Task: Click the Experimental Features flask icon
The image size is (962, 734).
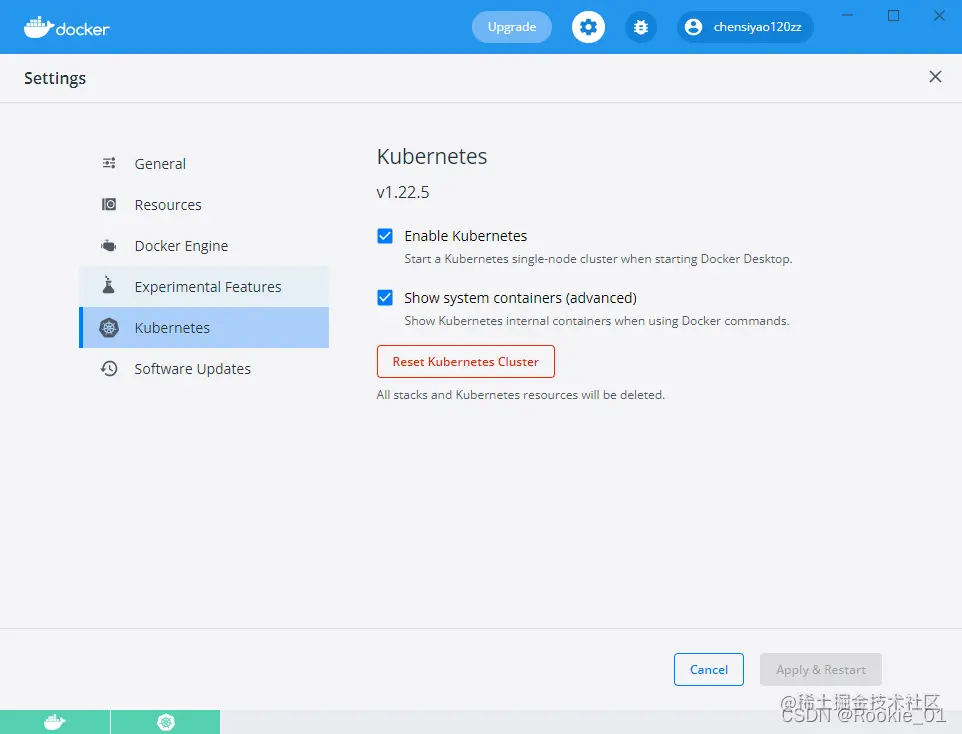Action: coord(109,285)
